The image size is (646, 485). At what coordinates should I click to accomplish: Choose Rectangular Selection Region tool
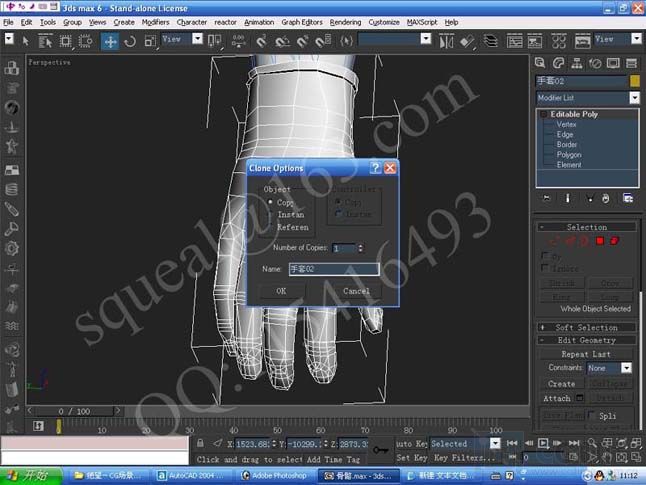(66, 41)
